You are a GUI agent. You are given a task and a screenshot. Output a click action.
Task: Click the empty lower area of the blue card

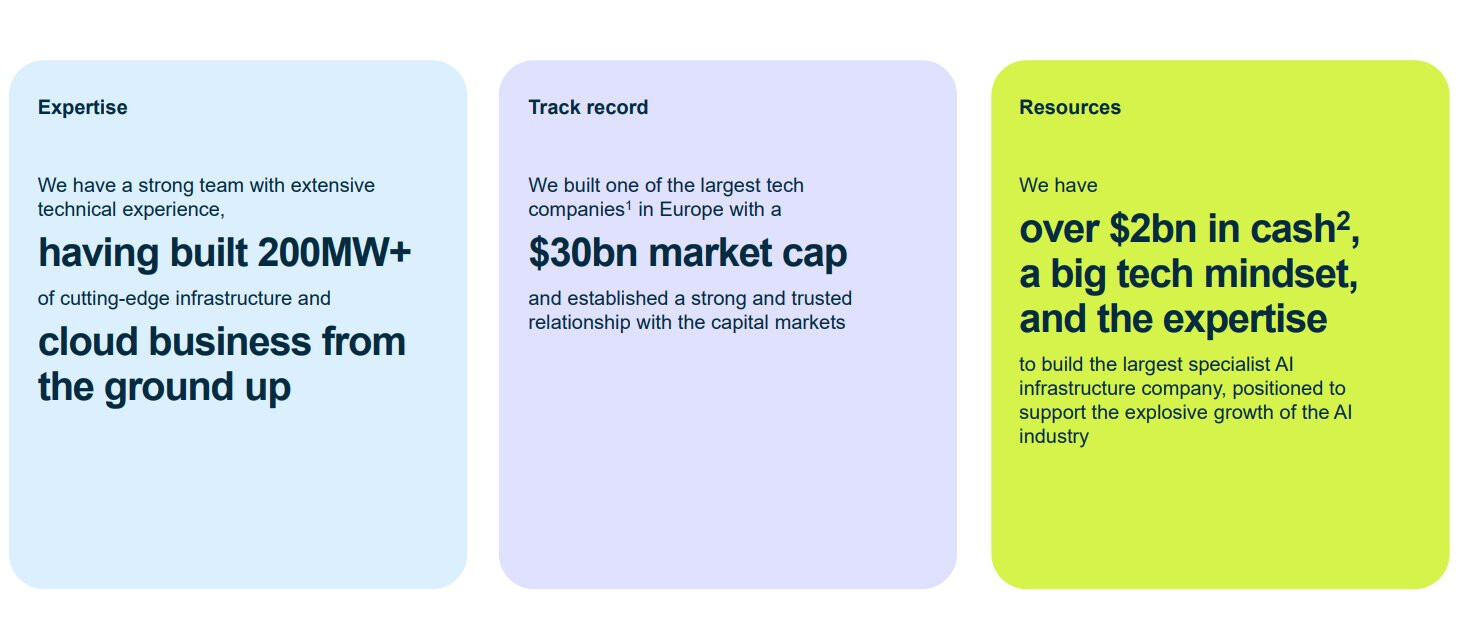click(237, 500)
